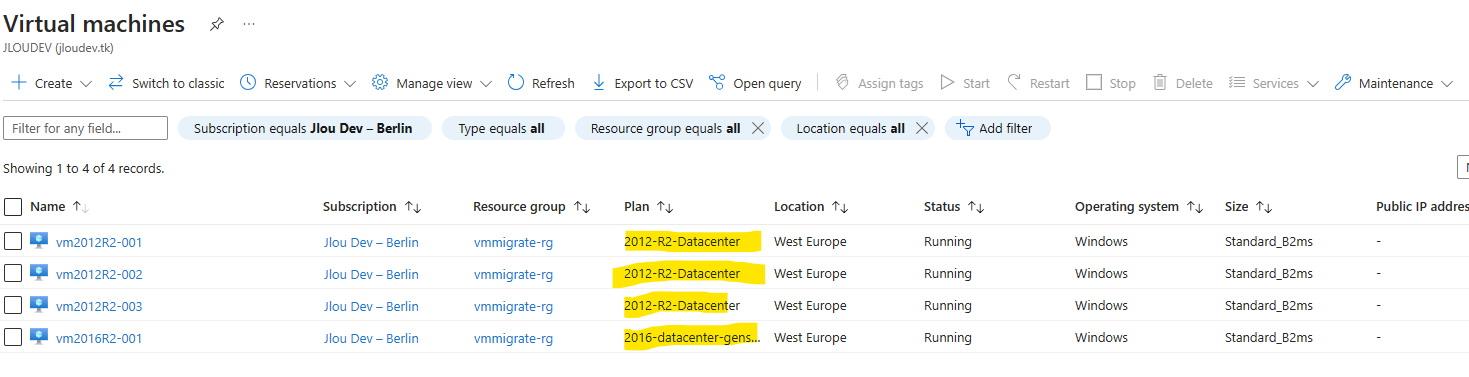Click the pin icon beside Virtual machines title
The image size is (1469, 377).
pyautogui.click(x=216, y=24)
